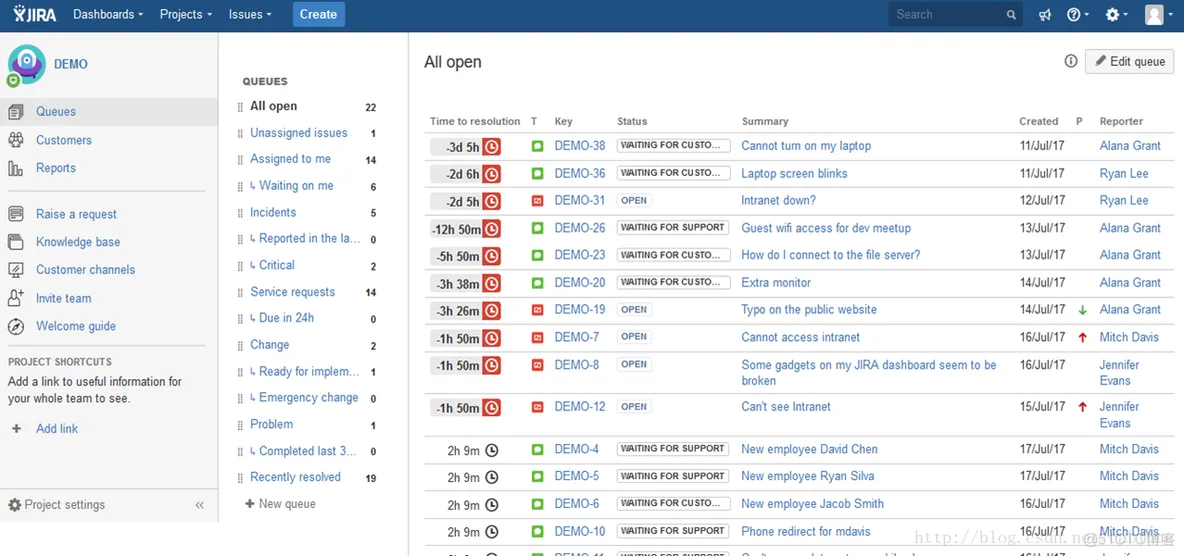
Task: Click the Status column header
Action: click(632, 122)
